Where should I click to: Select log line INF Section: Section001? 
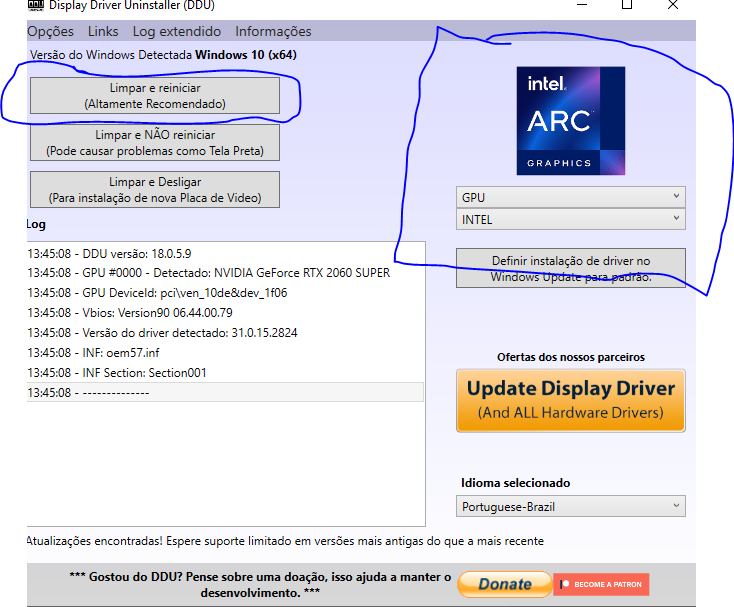click(x=226, y=373)
